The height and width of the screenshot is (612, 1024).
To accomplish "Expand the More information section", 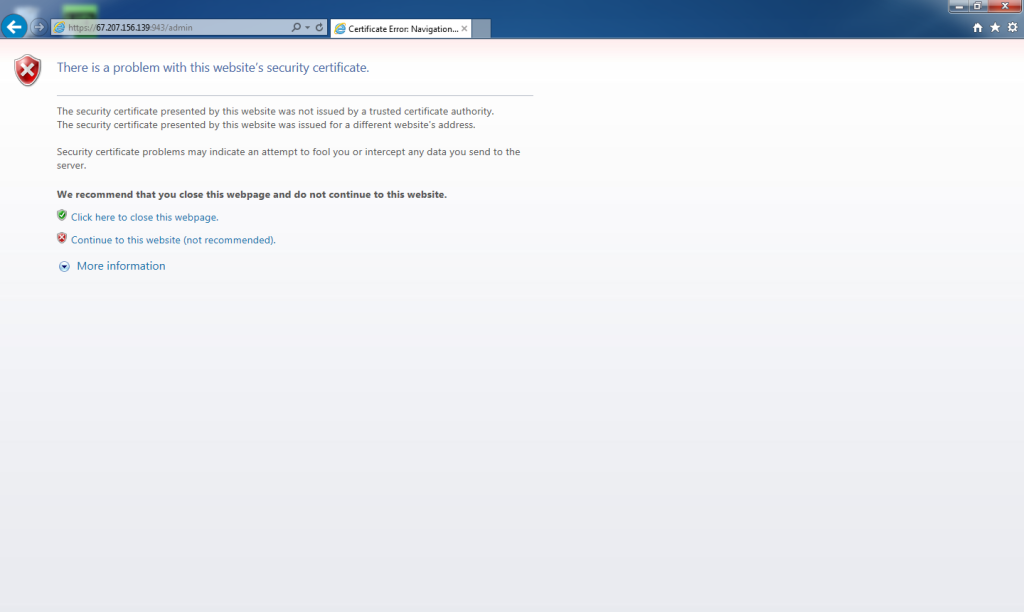I will (x=64, y=266).
